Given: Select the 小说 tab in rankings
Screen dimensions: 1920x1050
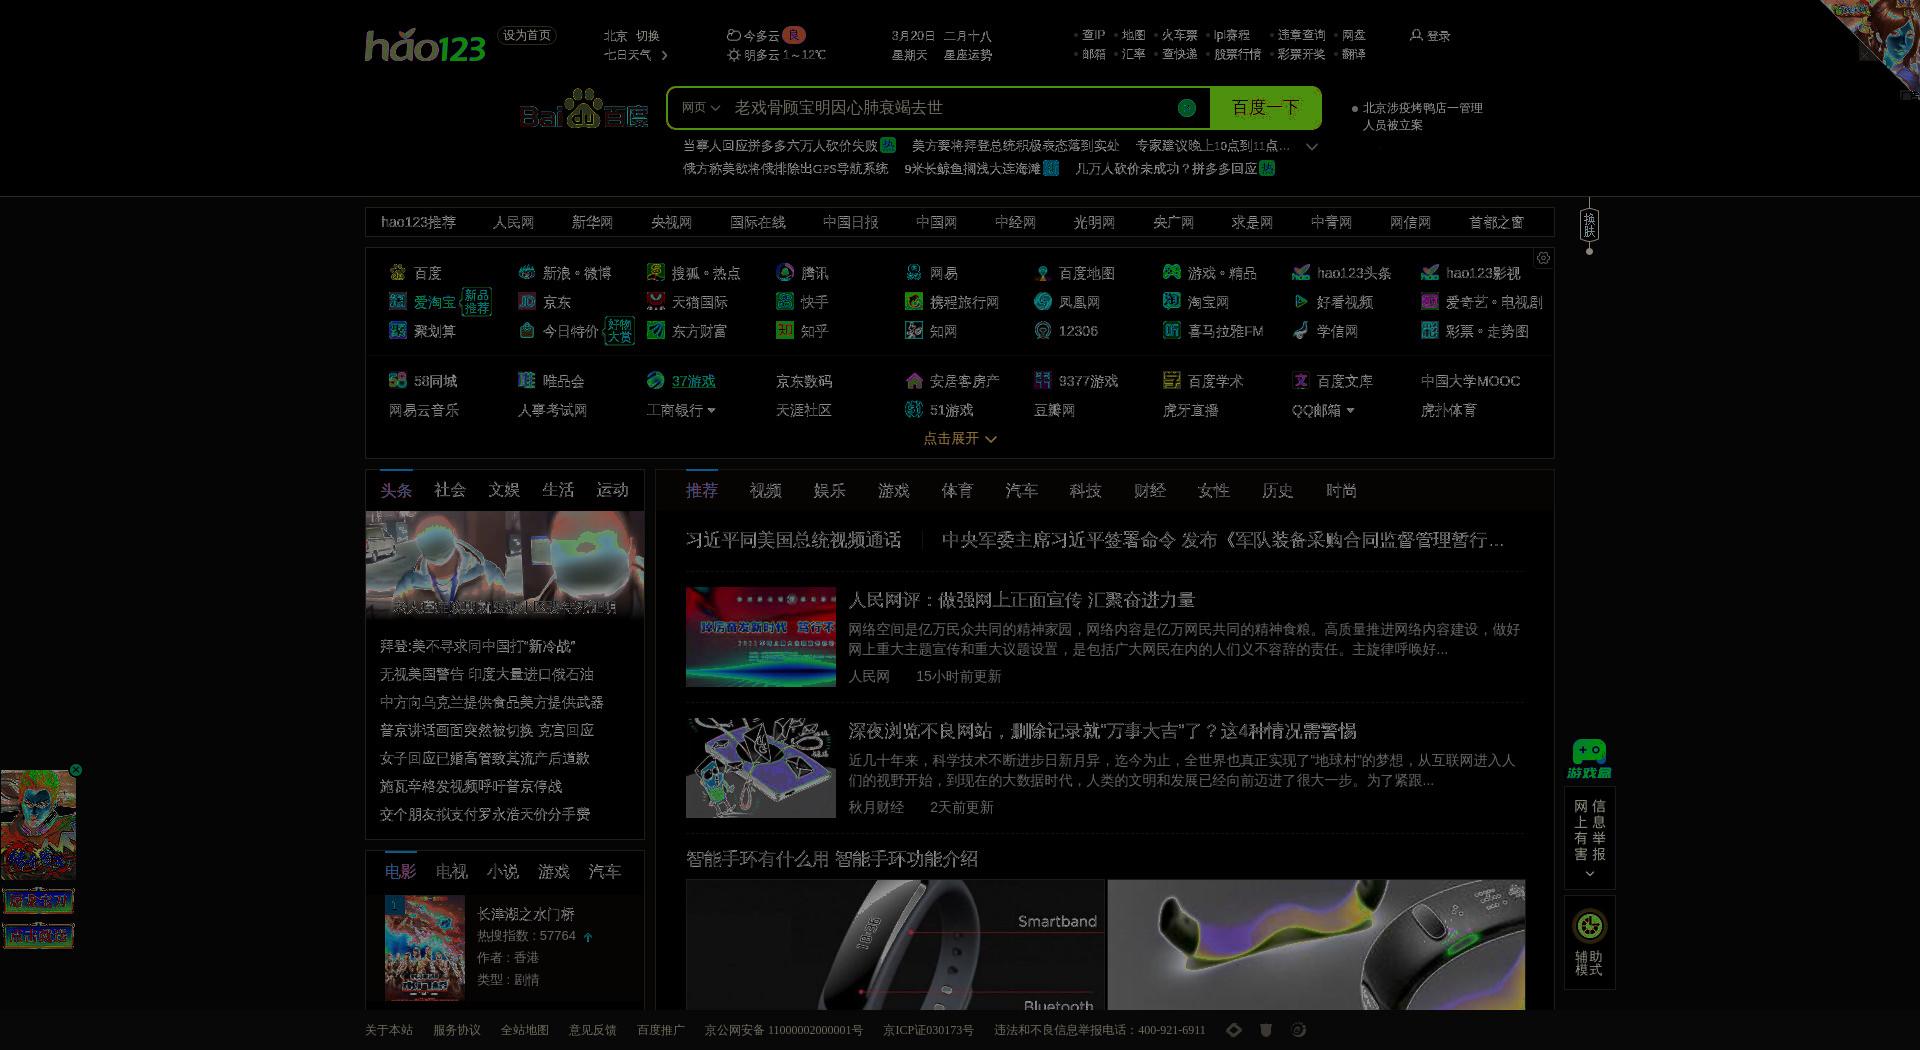Looking at the screenshot, I should click(x=503, y=872).
